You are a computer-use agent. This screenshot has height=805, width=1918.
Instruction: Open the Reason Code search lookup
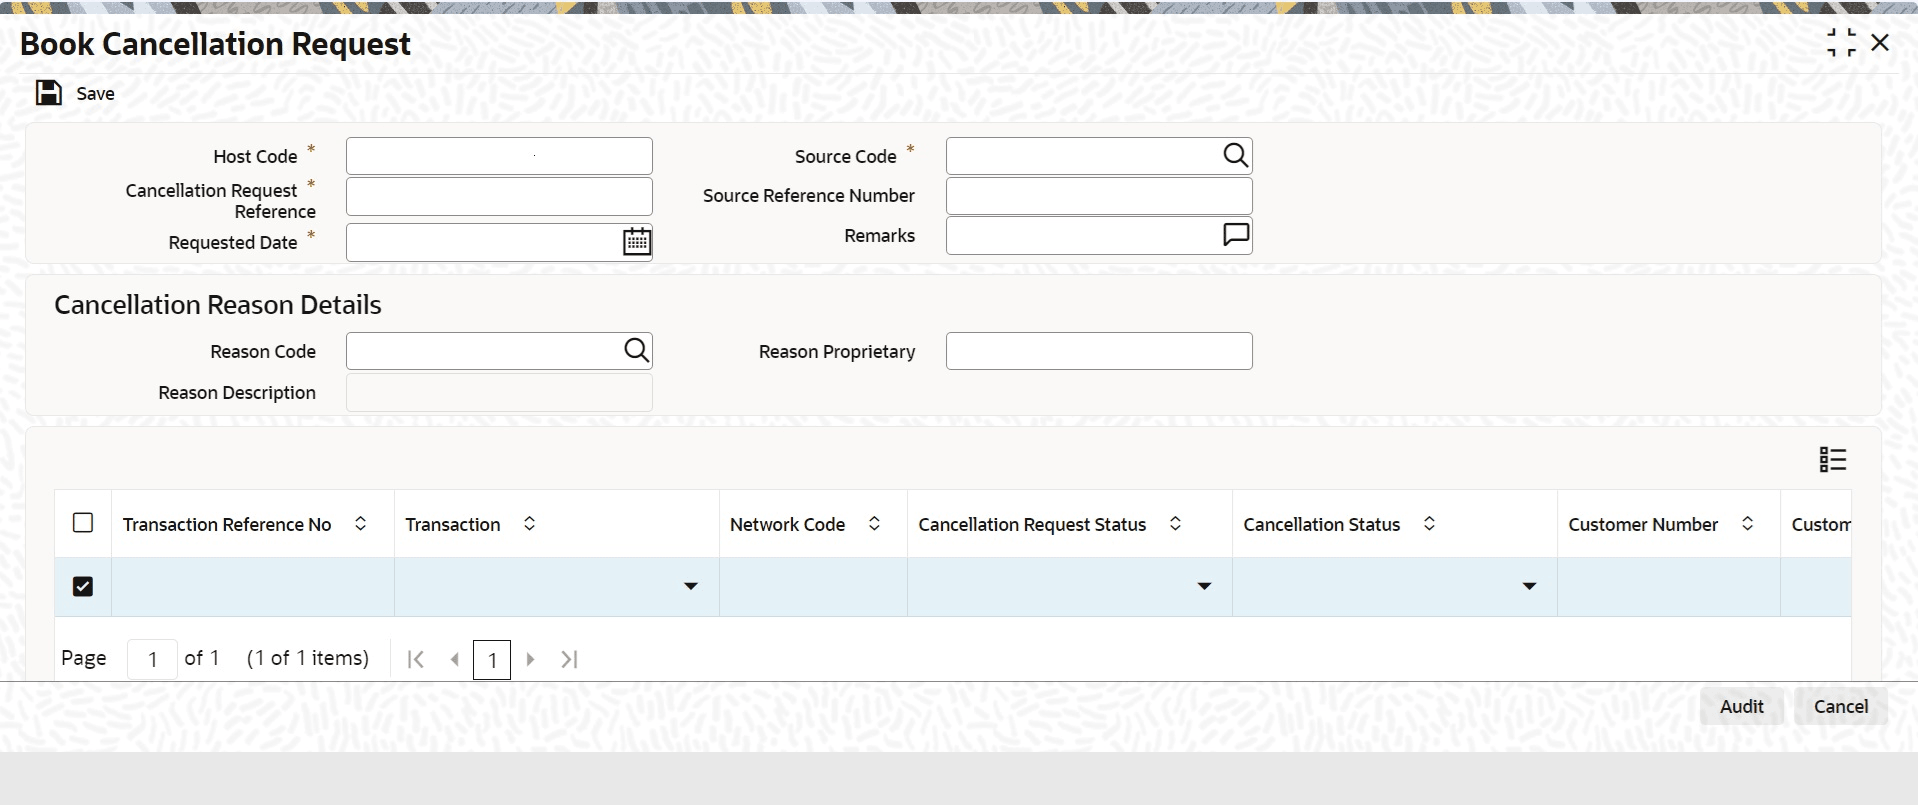pyautogui.click(x=636, y=350)
